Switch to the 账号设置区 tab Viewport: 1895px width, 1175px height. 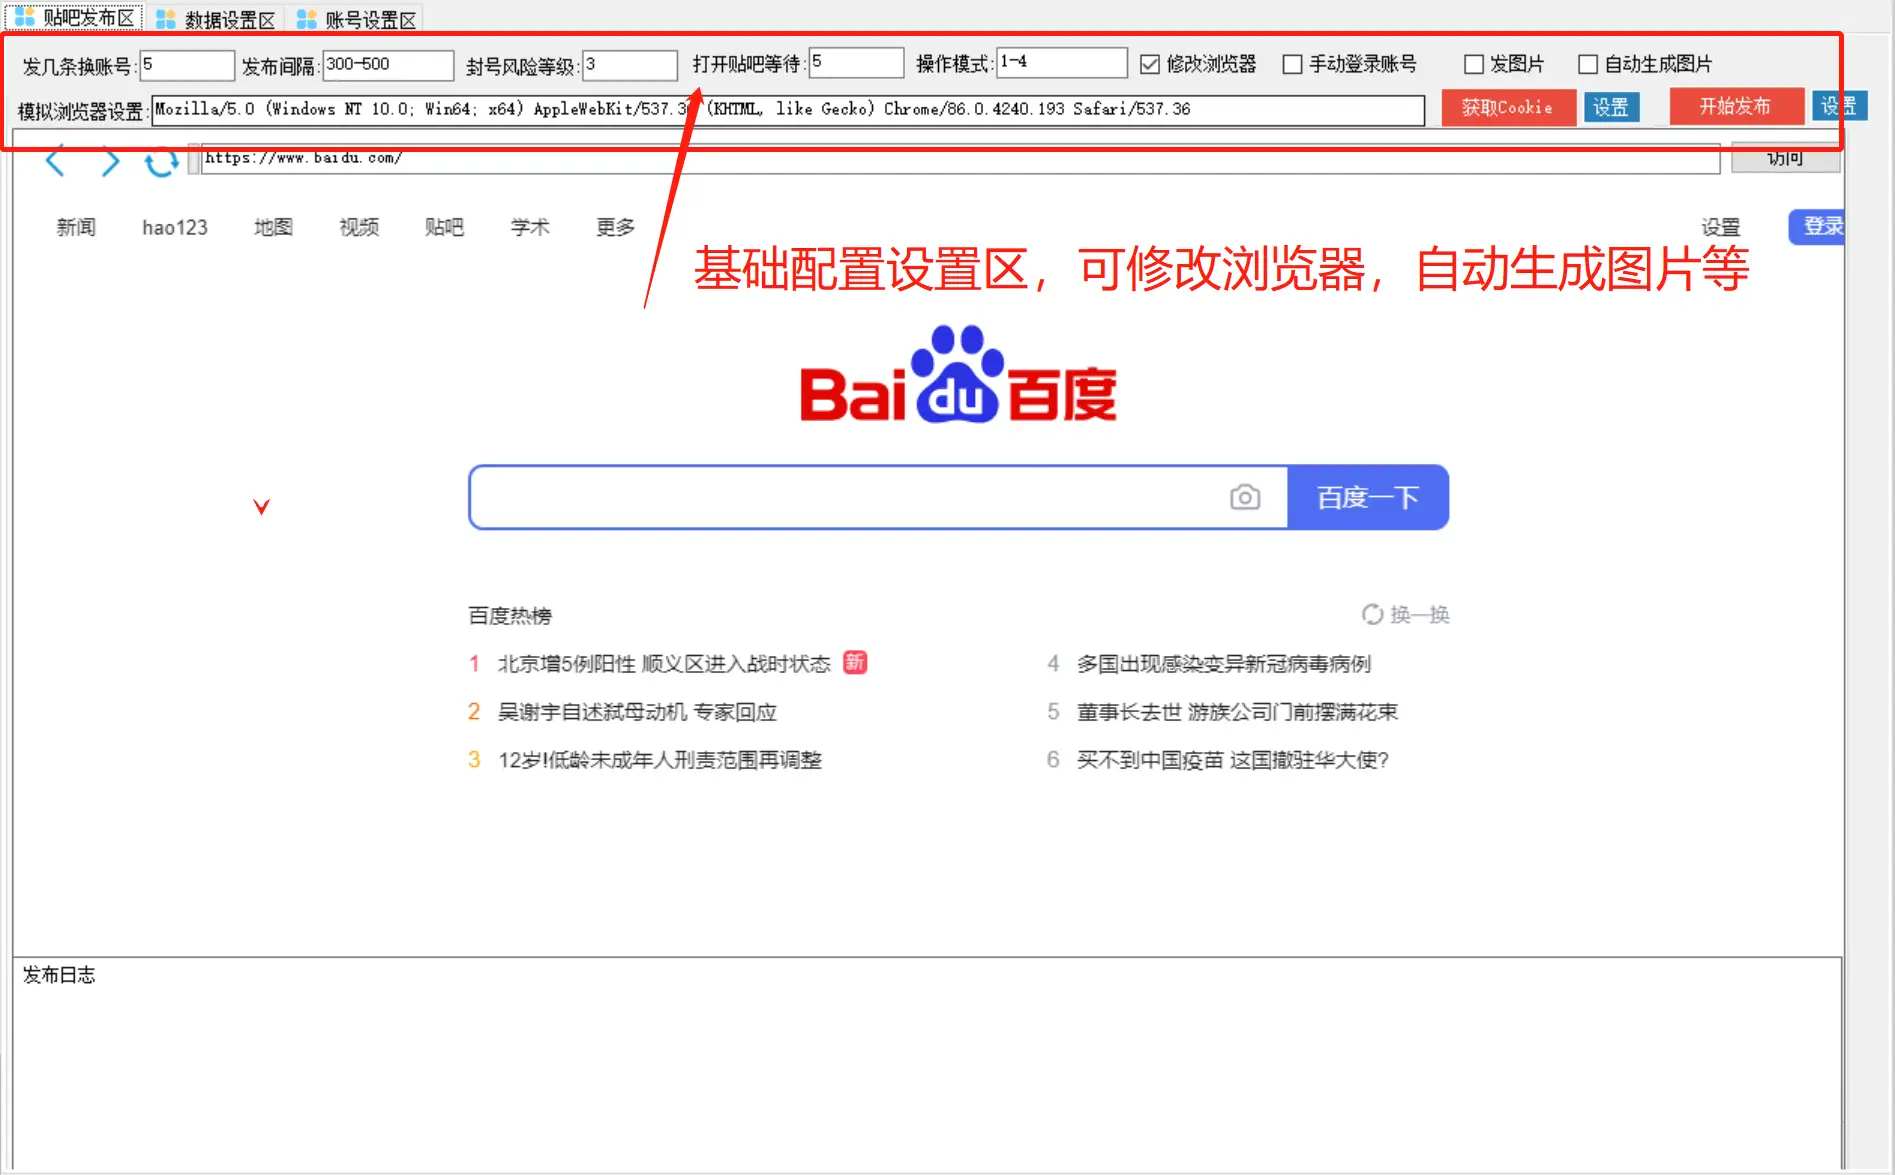coord(357,19)
